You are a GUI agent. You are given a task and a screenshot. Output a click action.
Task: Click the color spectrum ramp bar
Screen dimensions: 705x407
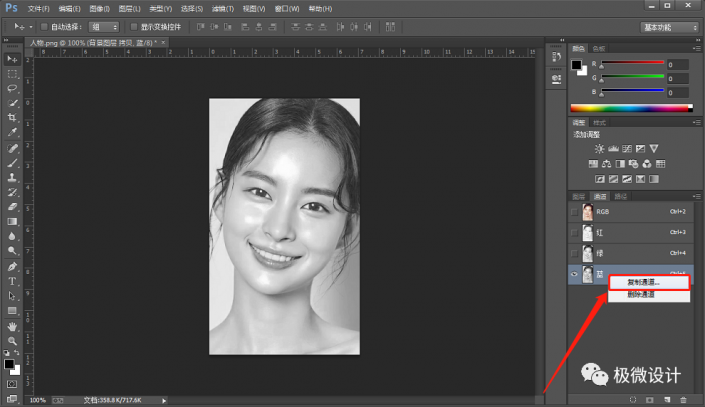click(630, 107)
